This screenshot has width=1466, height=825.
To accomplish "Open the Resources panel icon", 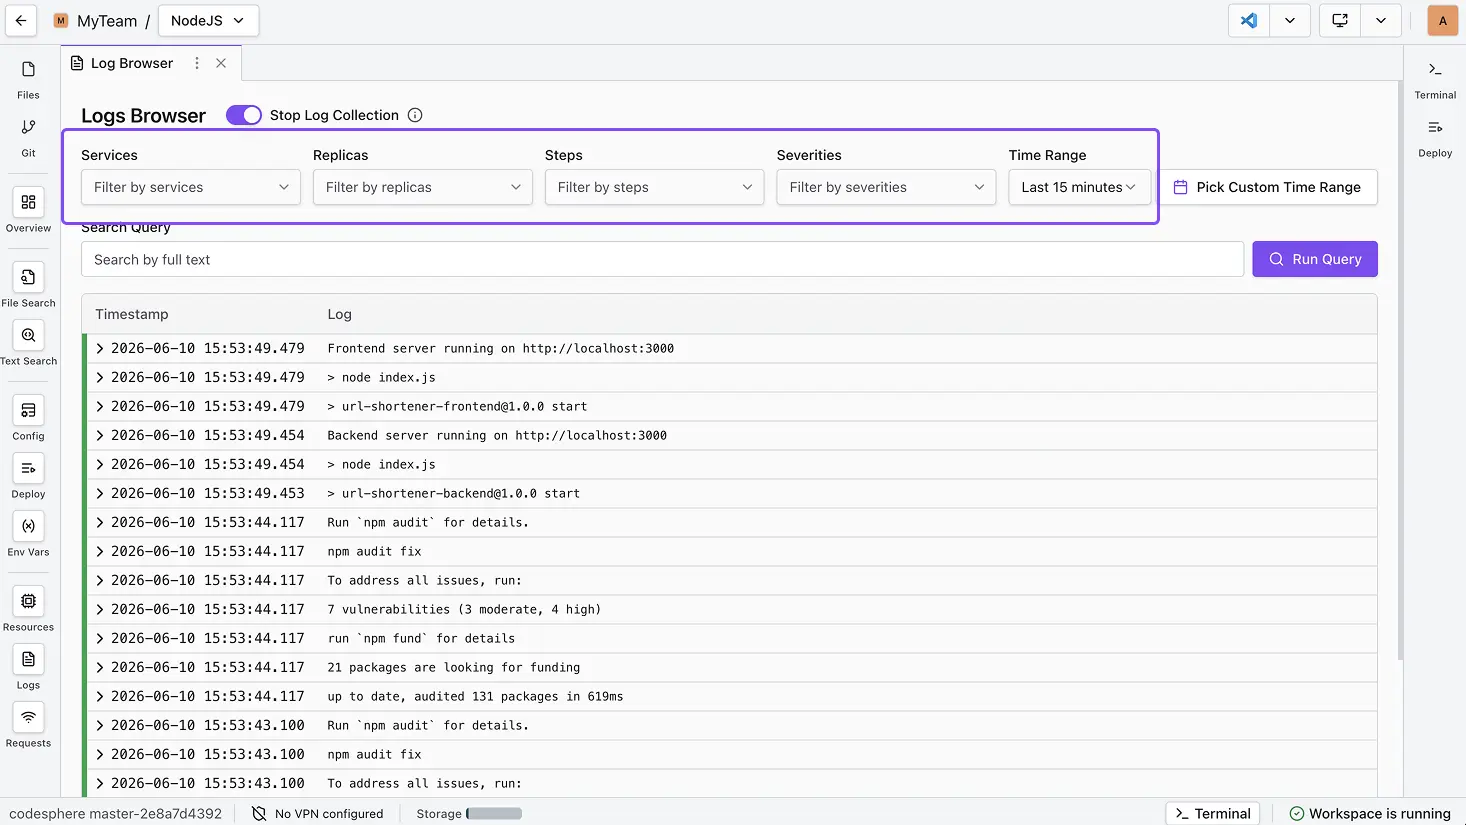I will 28,610.
